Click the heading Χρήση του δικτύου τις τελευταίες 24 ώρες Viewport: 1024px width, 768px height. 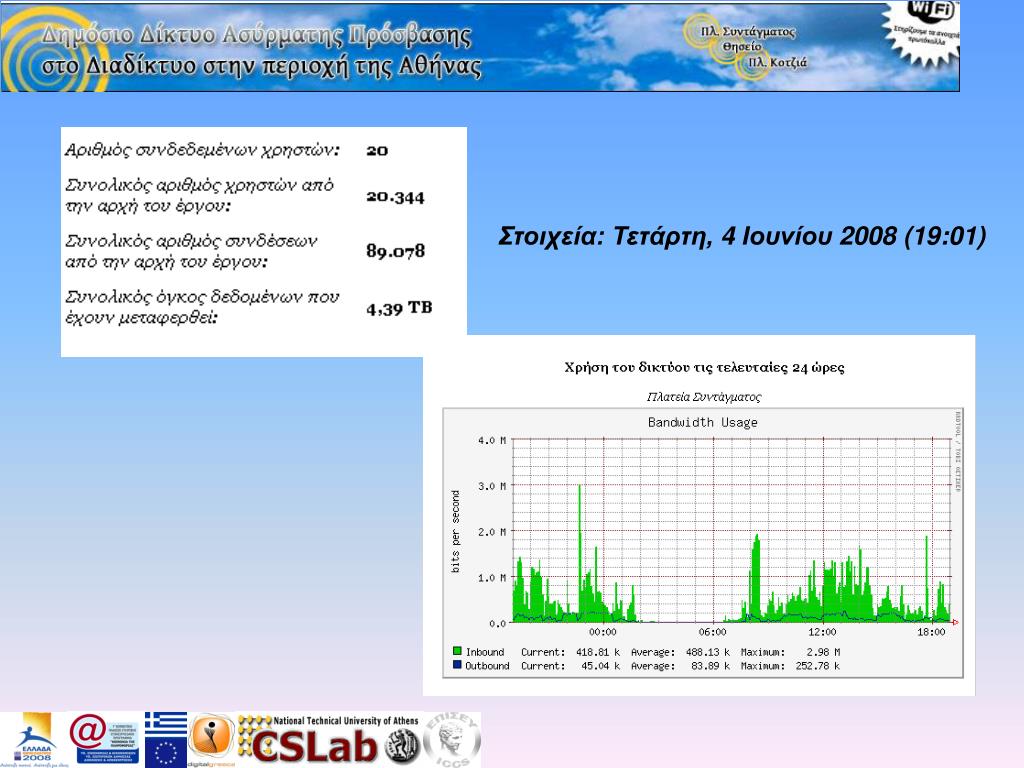click(x=704, y=368)
